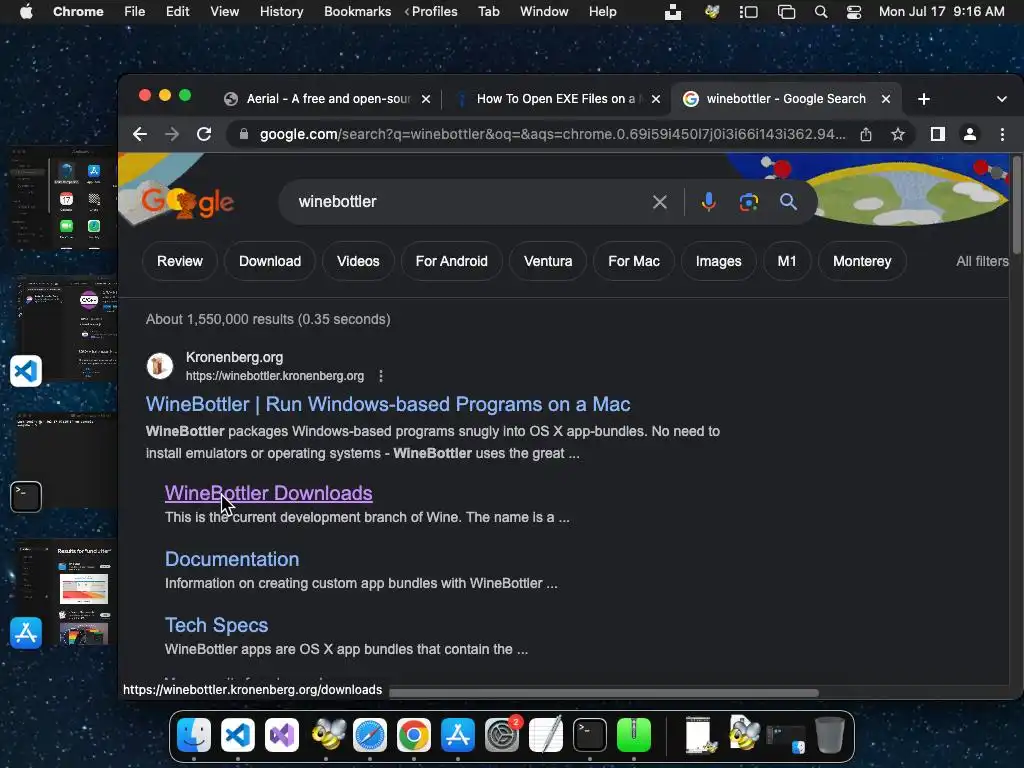Reload the Google search page

coord(204,134)
